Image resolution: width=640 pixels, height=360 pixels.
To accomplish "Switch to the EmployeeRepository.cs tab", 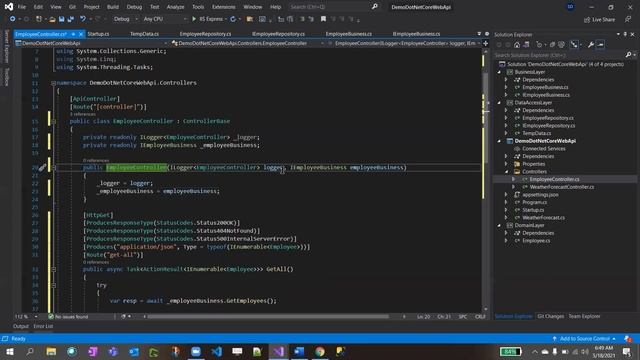I will (x=205, y=34).
